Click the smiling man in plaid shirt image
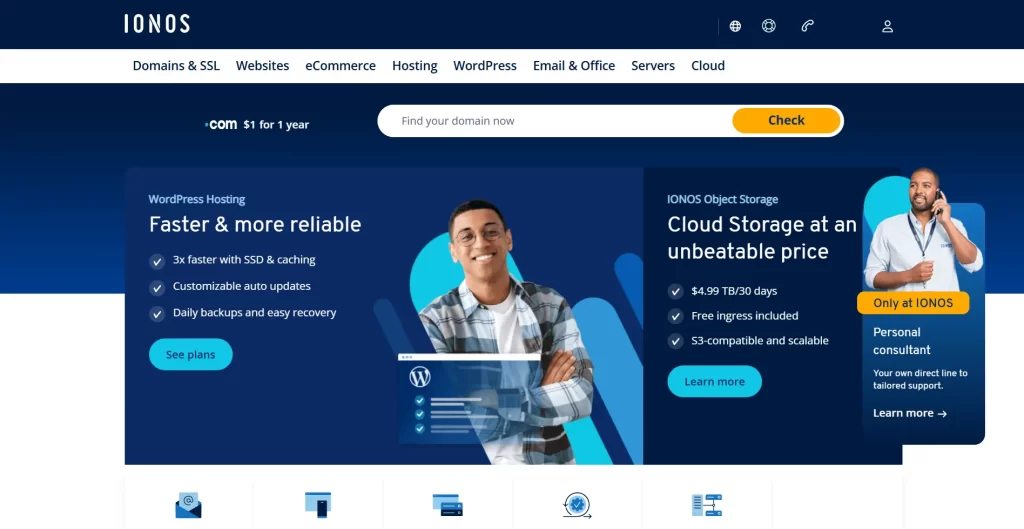Screen dimensions: 1024x529 [x=506, y=332]
